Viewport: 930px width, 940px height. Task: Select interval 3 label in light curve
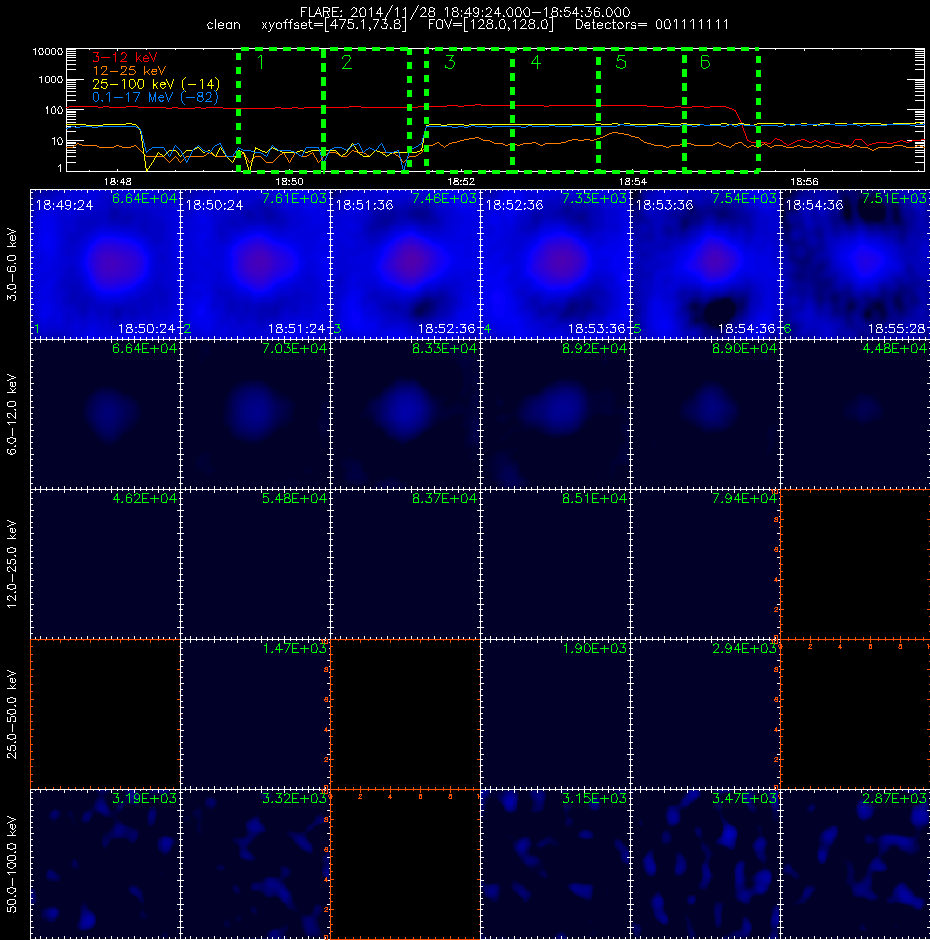(450, 62)
